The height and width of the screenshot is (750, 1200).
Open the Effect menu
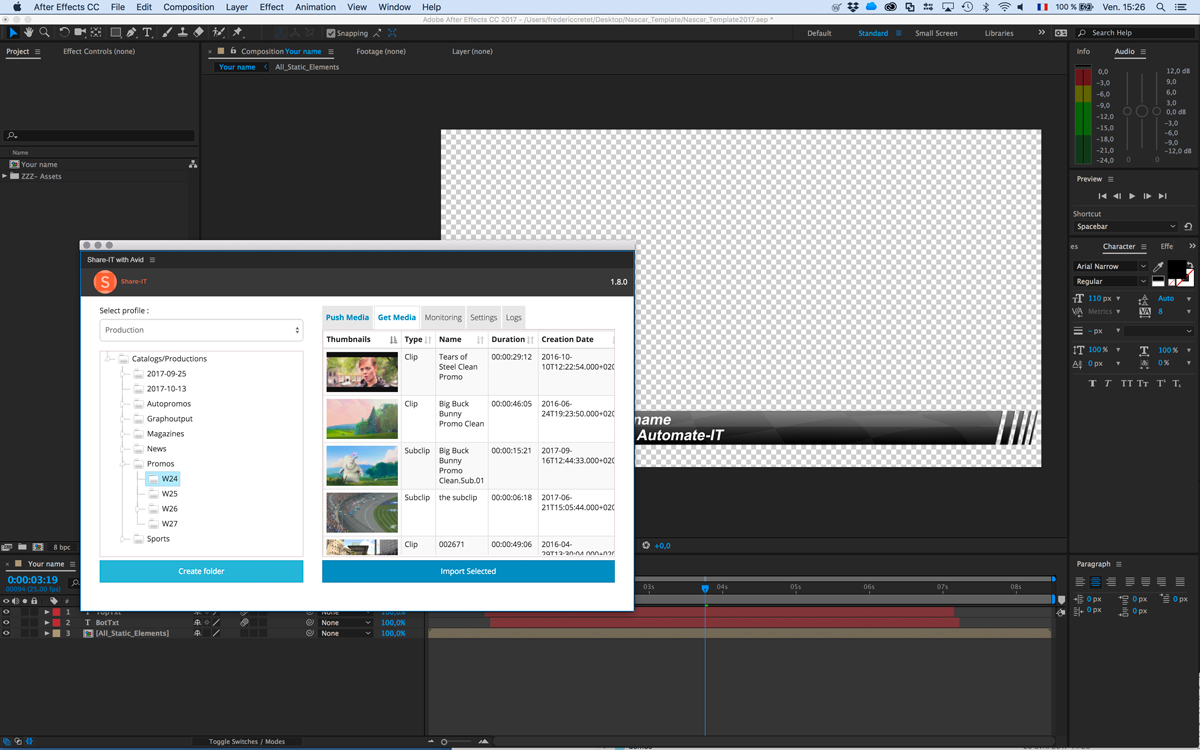click(272, 7)
